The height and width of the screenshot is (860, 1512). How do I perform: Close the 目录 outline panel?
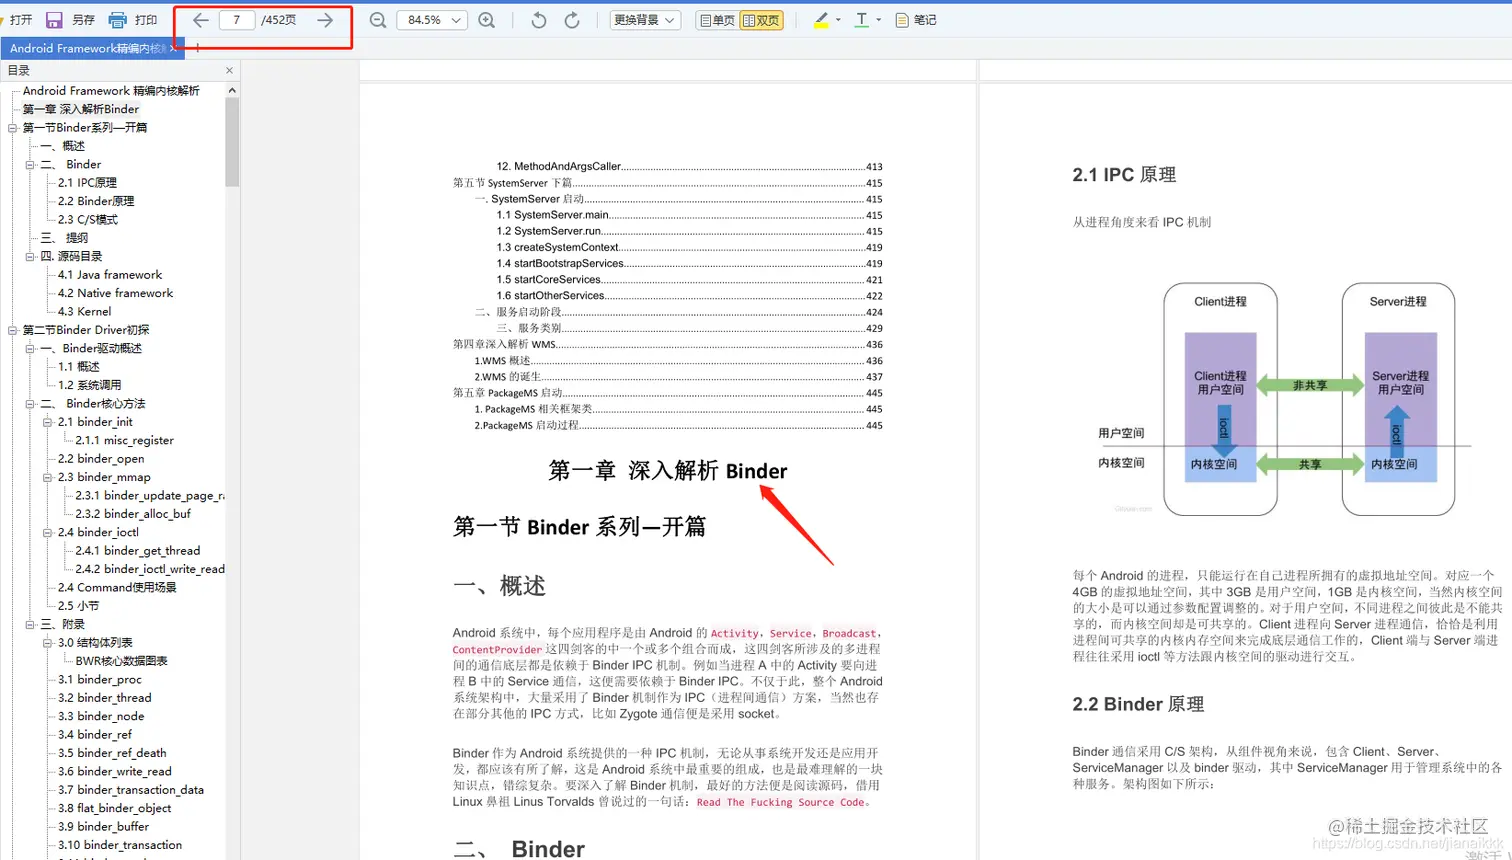point(229,70)
